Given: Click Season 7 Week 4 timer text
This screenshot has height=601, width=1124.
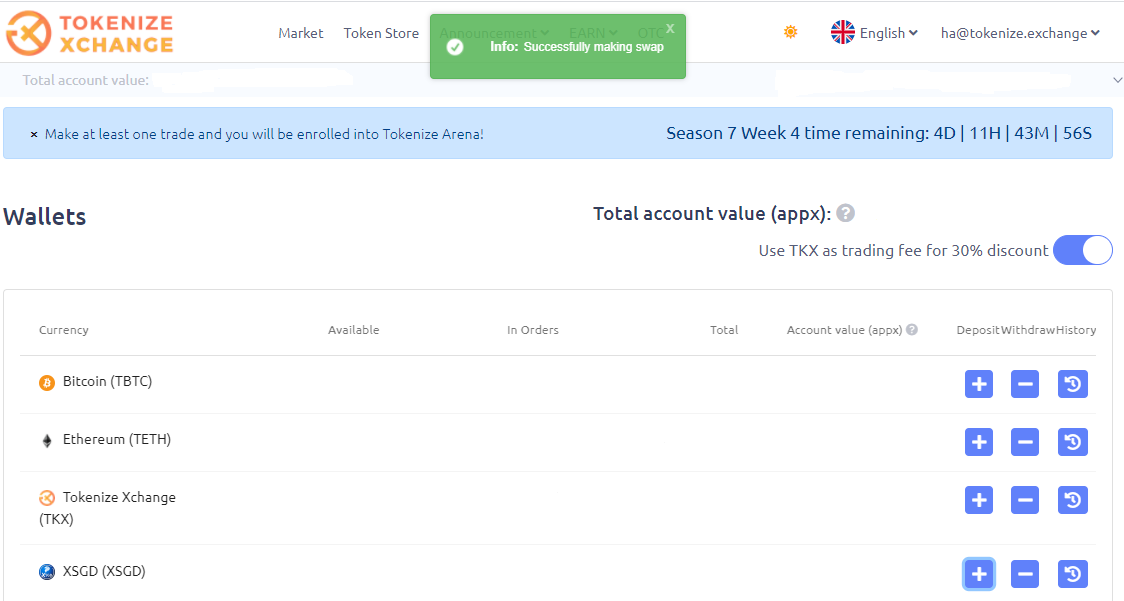Looking at the screenshot, I should coord(879,133).
